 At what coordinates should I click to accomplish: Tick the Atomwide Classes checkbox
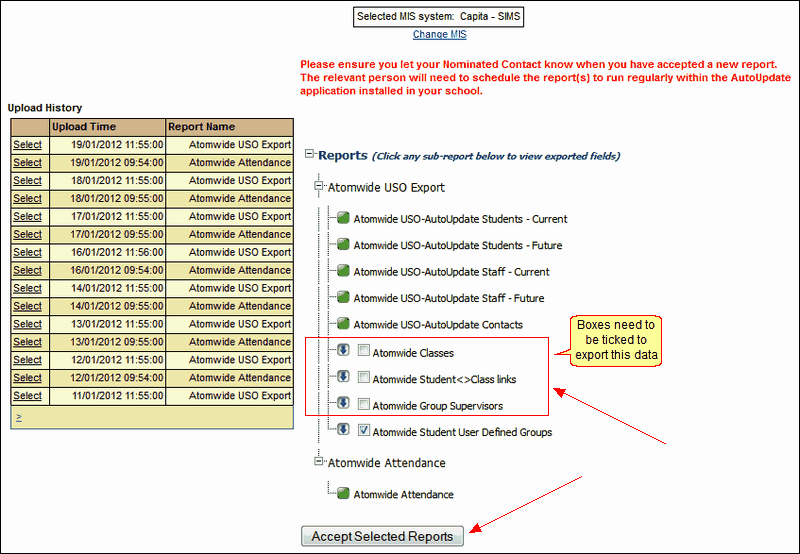(363, 350)
